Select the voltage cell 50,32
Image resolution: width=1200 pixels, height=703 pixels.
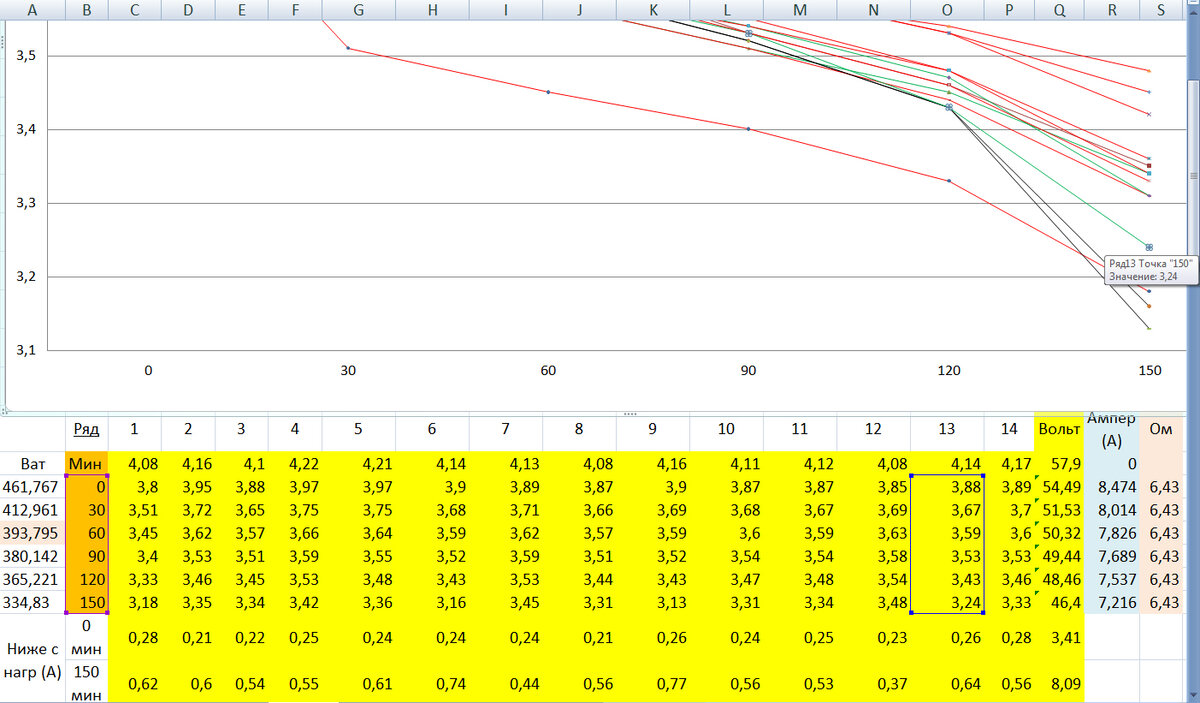pos(1059,533)
